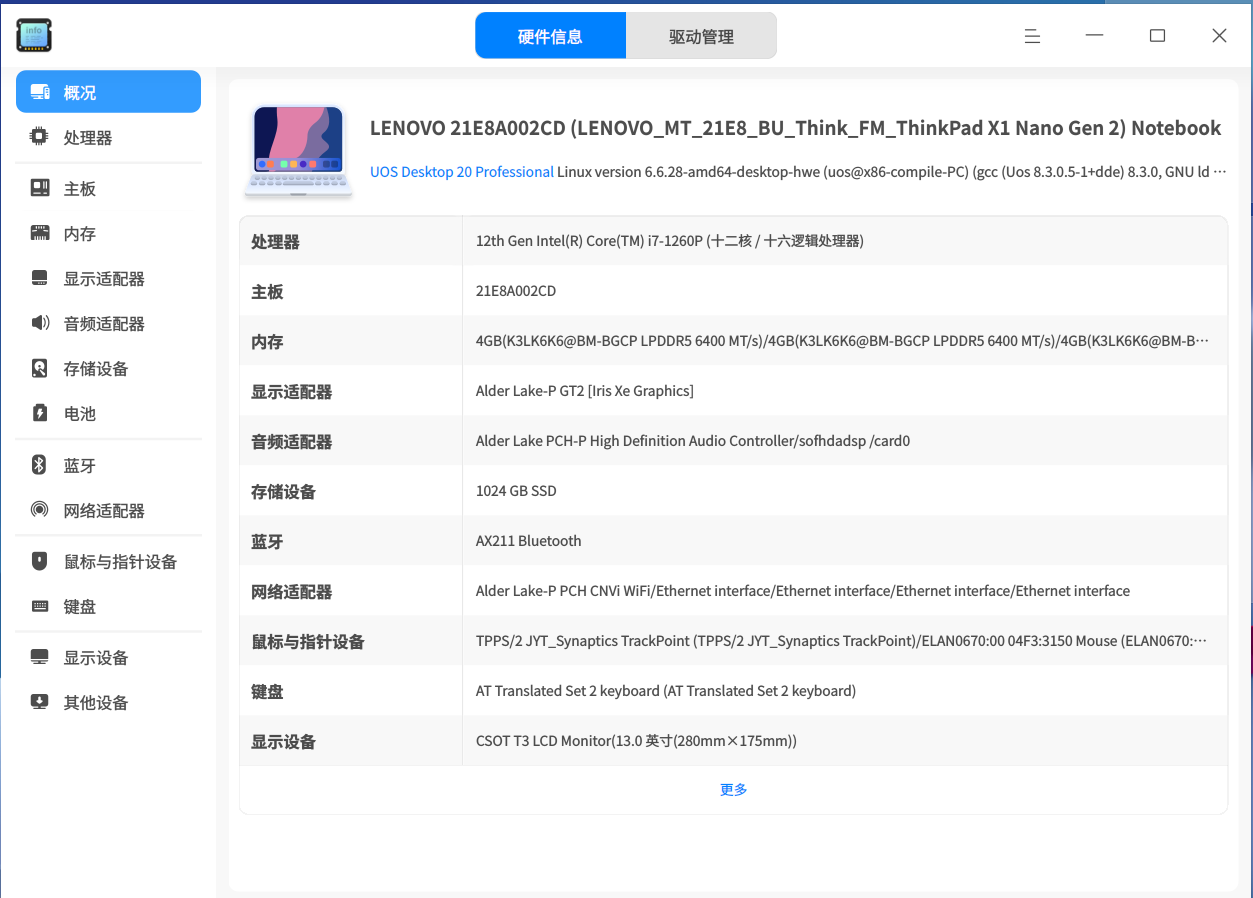This screenshot has width=1253, height=898.
Task: Select the 12th Gen Intel Core i7-1260P value
Action: click(x=670, y=241)
